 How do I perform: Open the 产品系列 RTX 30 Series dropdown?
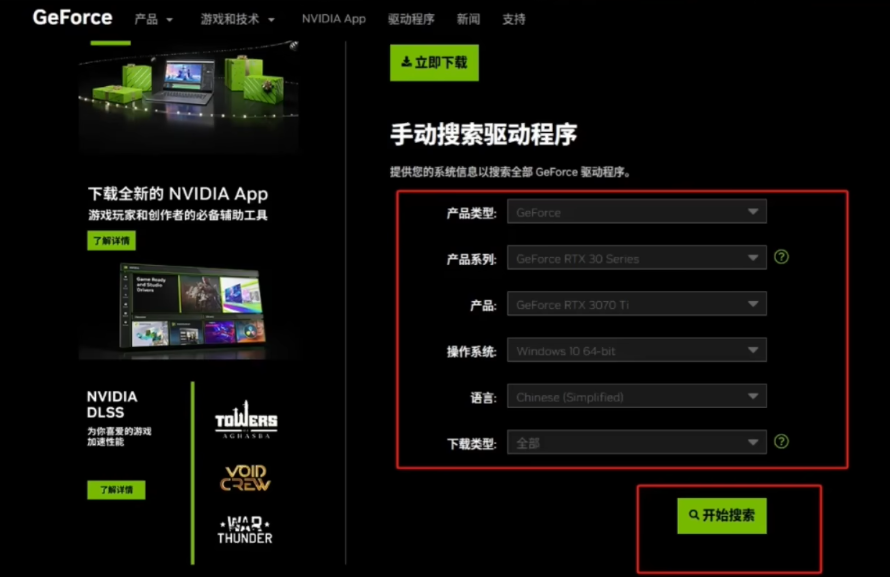tap(636, 258)
